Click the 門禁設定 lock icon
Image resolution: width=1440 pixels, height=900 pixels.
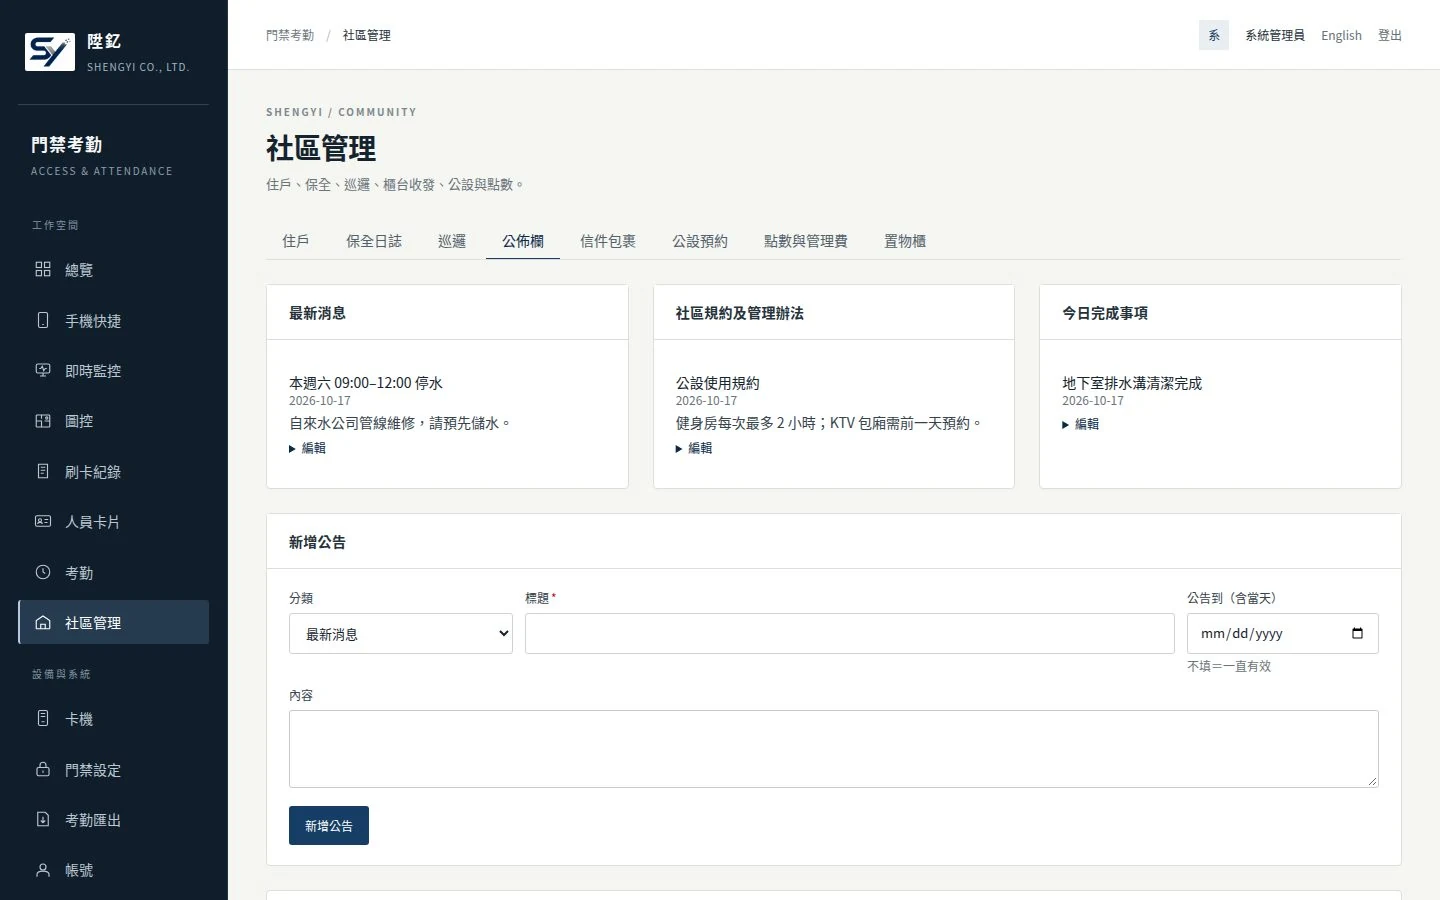coord(43,769)
